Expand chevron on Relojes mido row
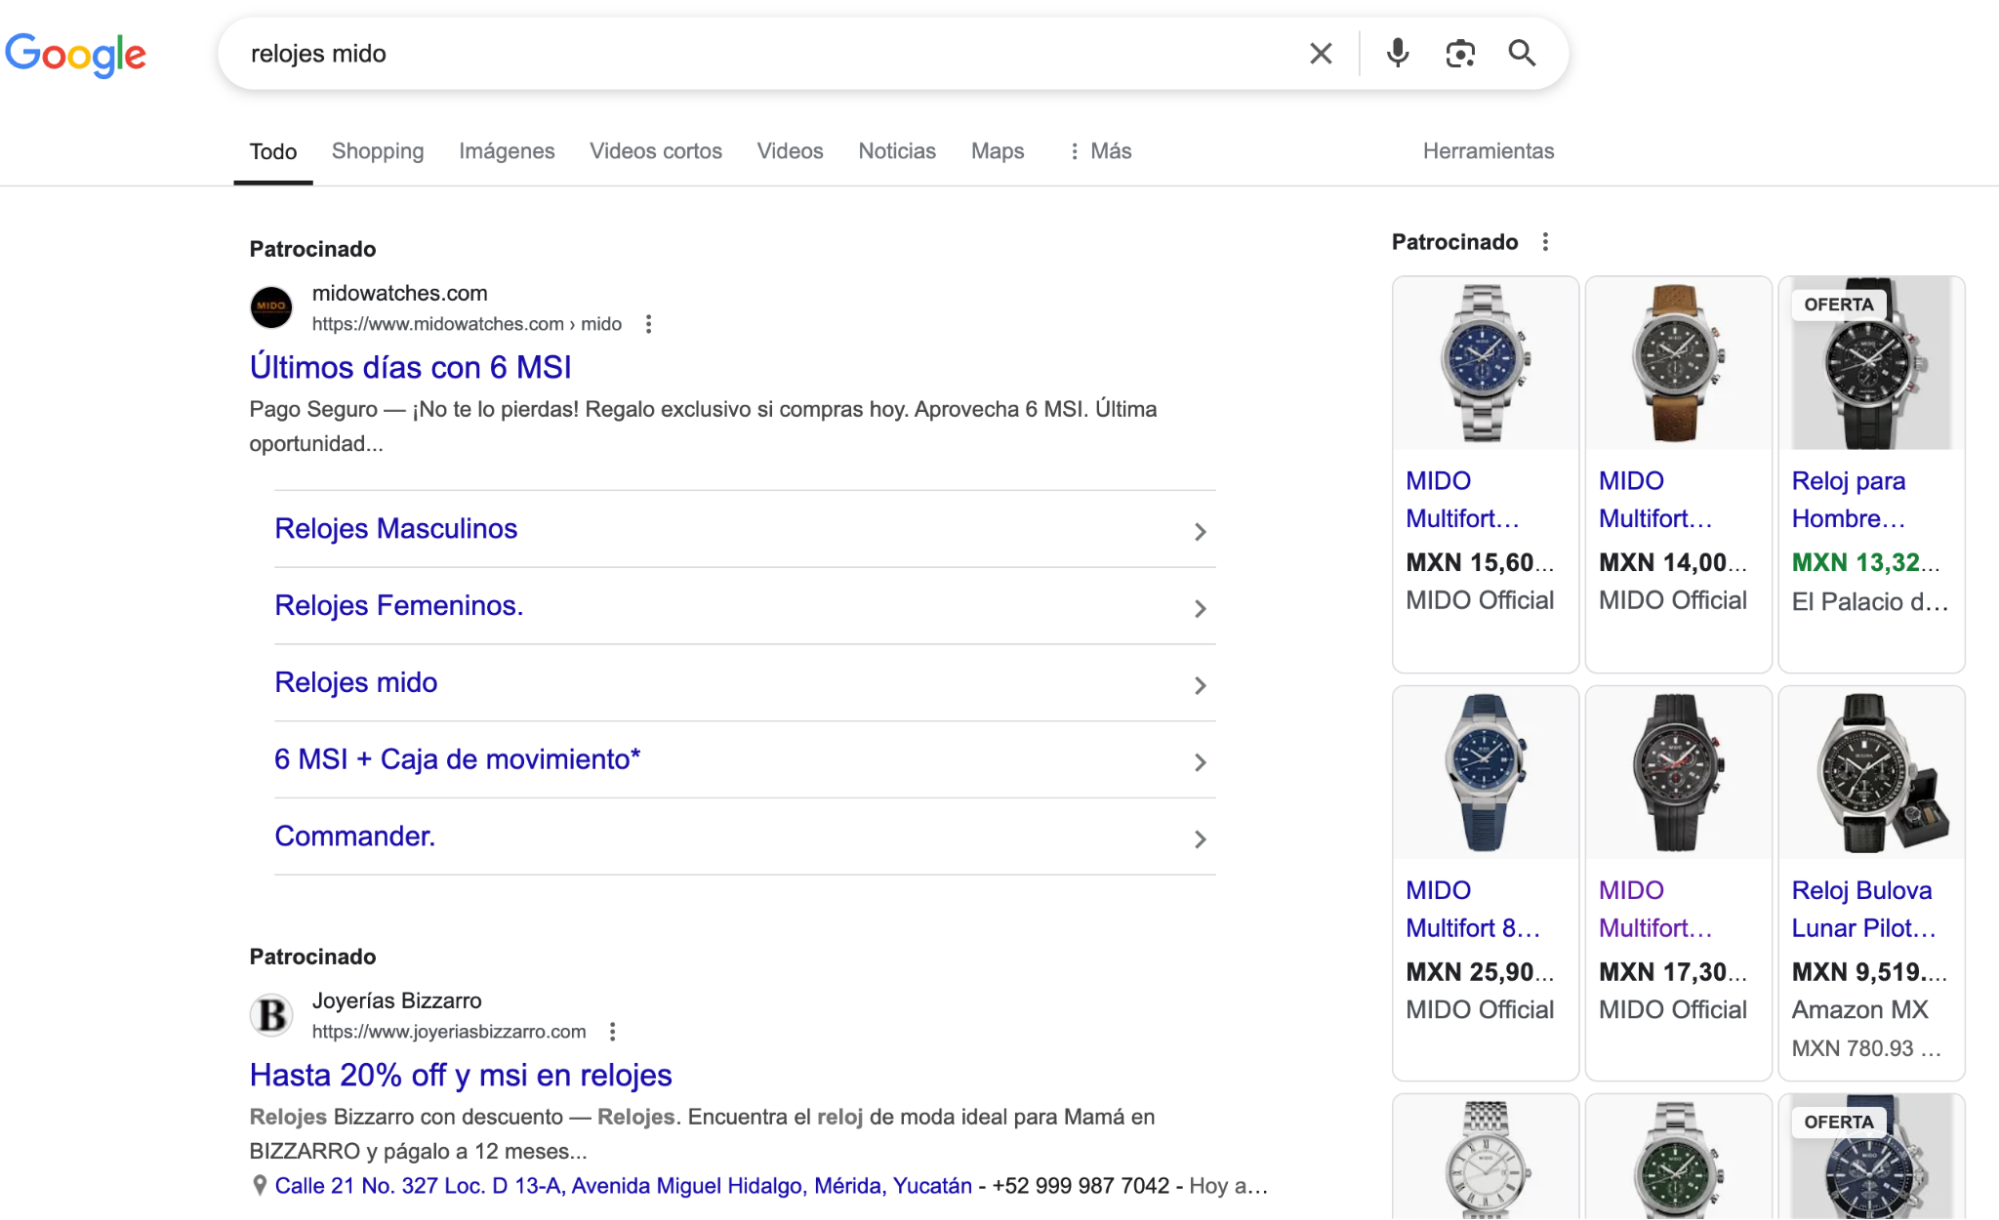1999x1220 pixels. coord(1200,685)
